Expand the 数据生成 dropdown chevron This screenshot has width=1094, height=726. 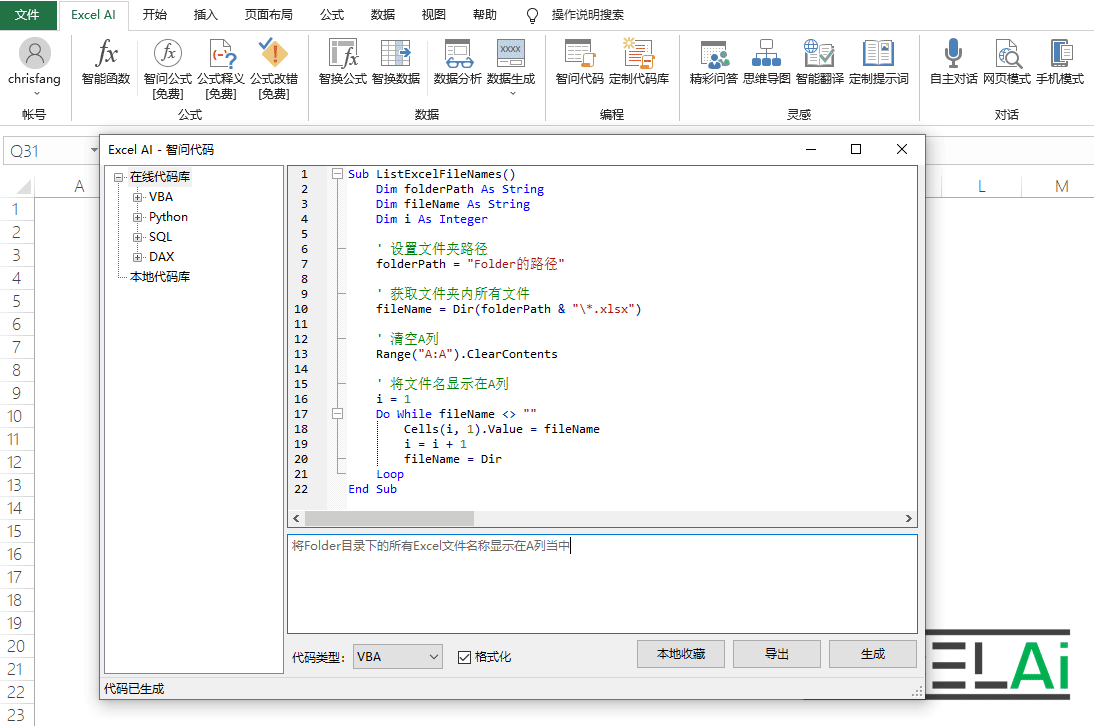512,93
